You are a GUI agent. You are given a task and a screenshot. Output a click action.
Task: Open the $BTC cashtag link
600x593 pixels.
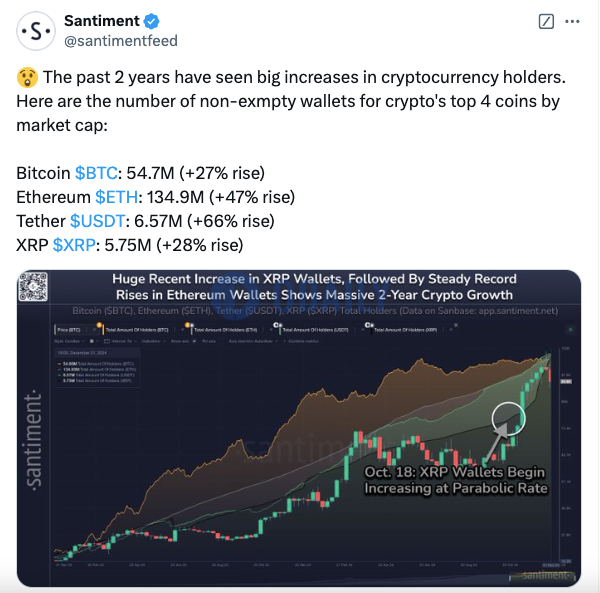click(96, 173)
